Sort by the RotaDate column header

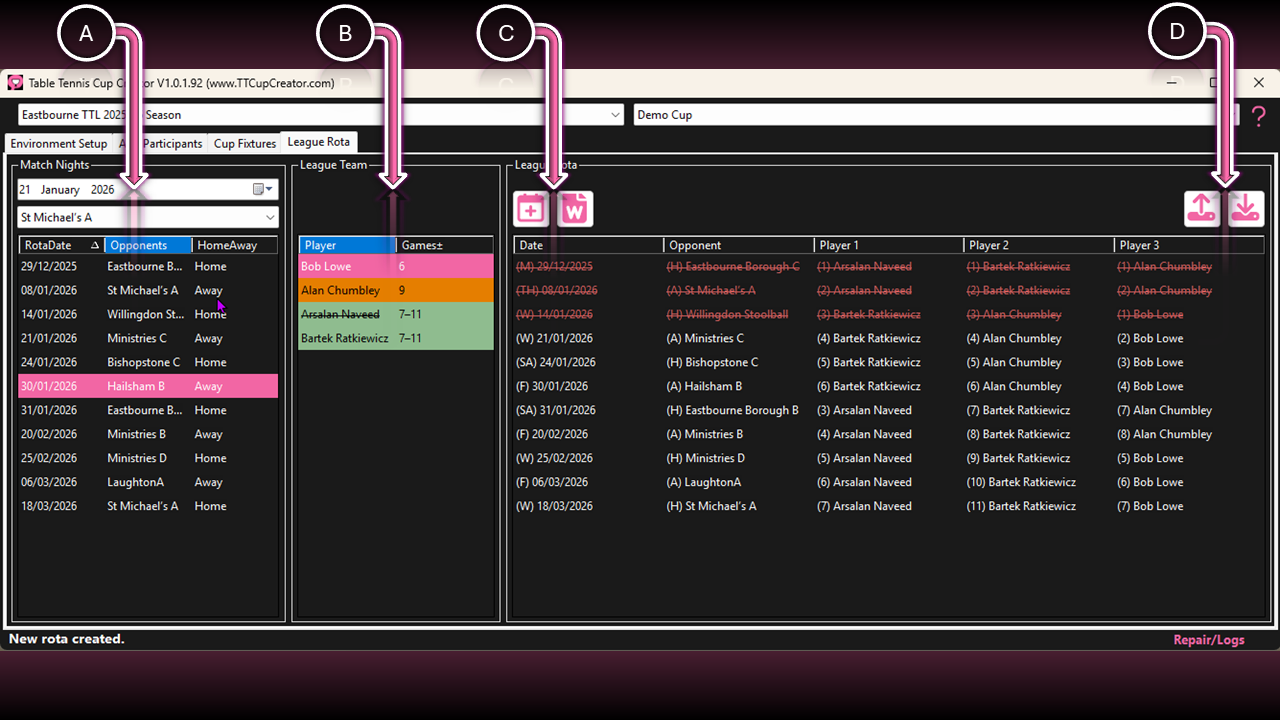click(x=62, y=245)
